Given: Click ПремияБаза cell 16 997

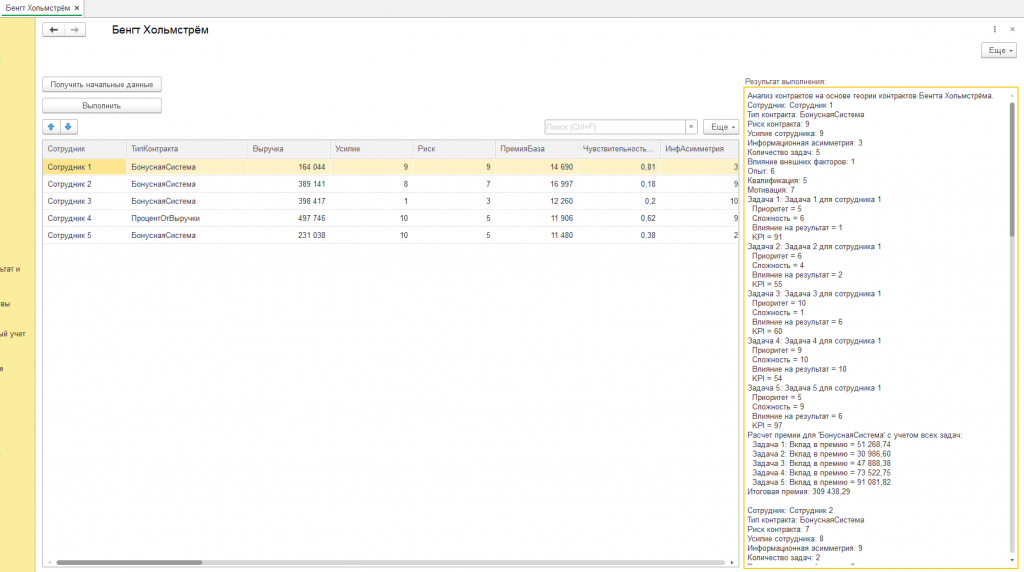Looking at the screenshot, I should [x=536, y=184].
